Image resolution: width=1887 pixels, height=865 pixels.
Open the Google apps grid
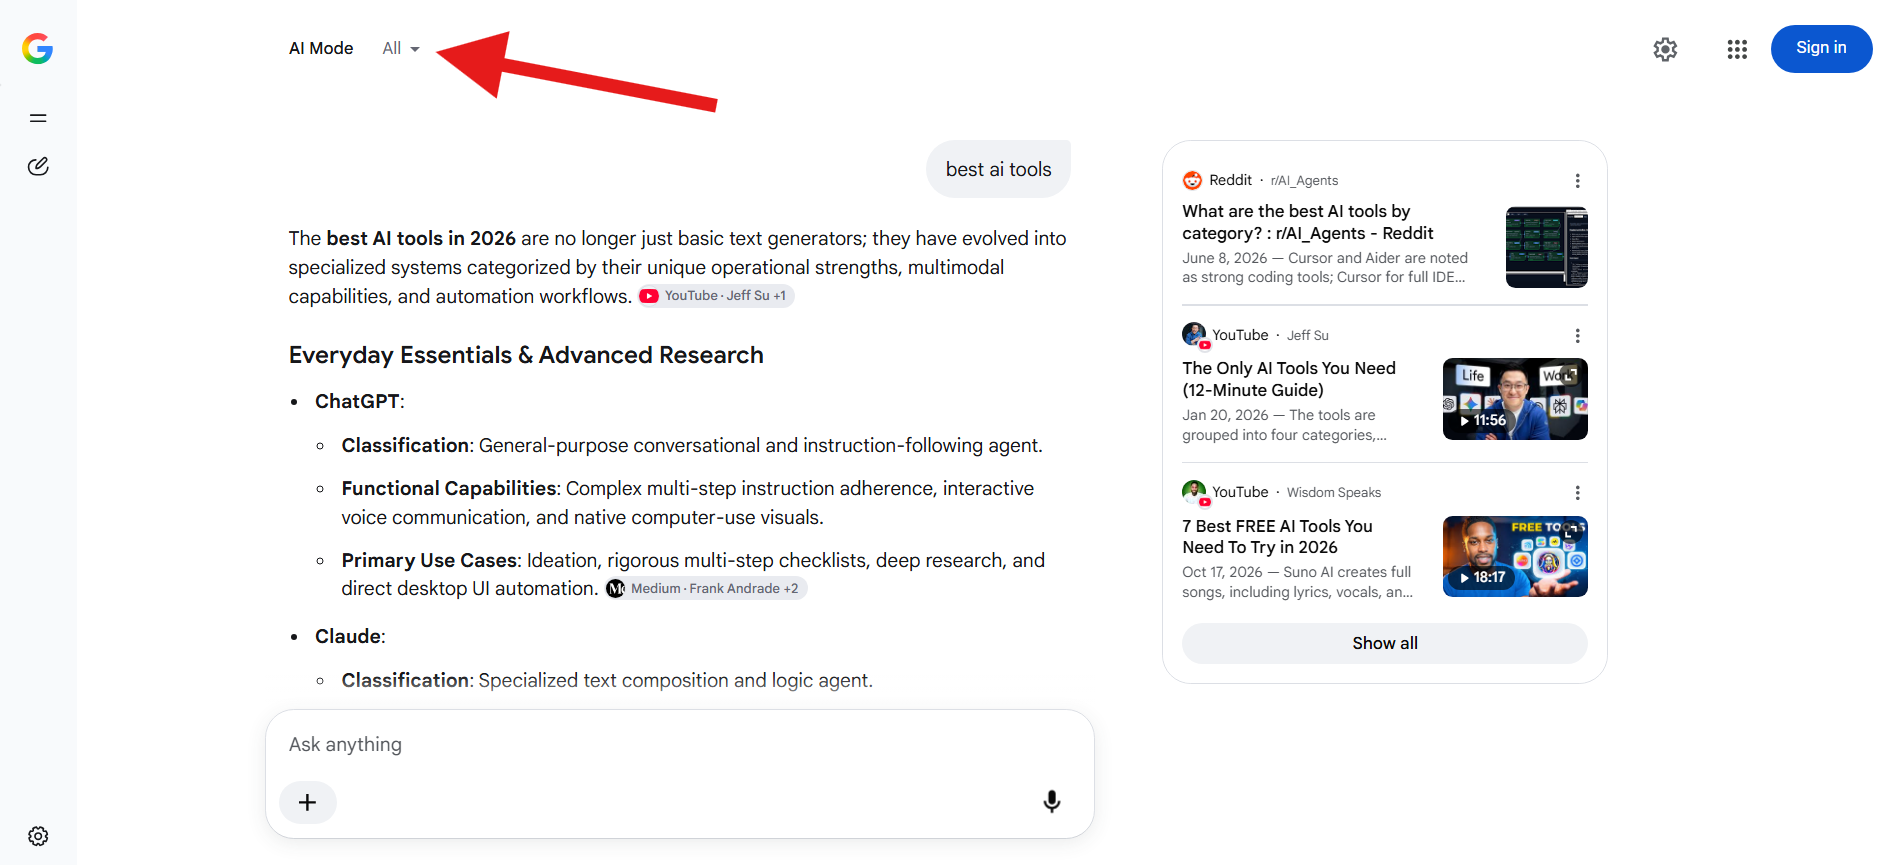point(1737,49)
